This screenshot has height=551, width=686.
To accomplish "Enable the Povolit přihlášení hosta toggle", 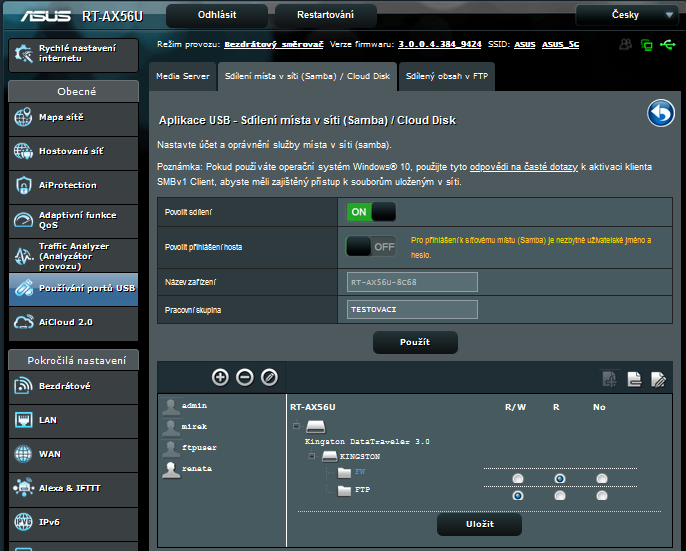I will point(371,246).
